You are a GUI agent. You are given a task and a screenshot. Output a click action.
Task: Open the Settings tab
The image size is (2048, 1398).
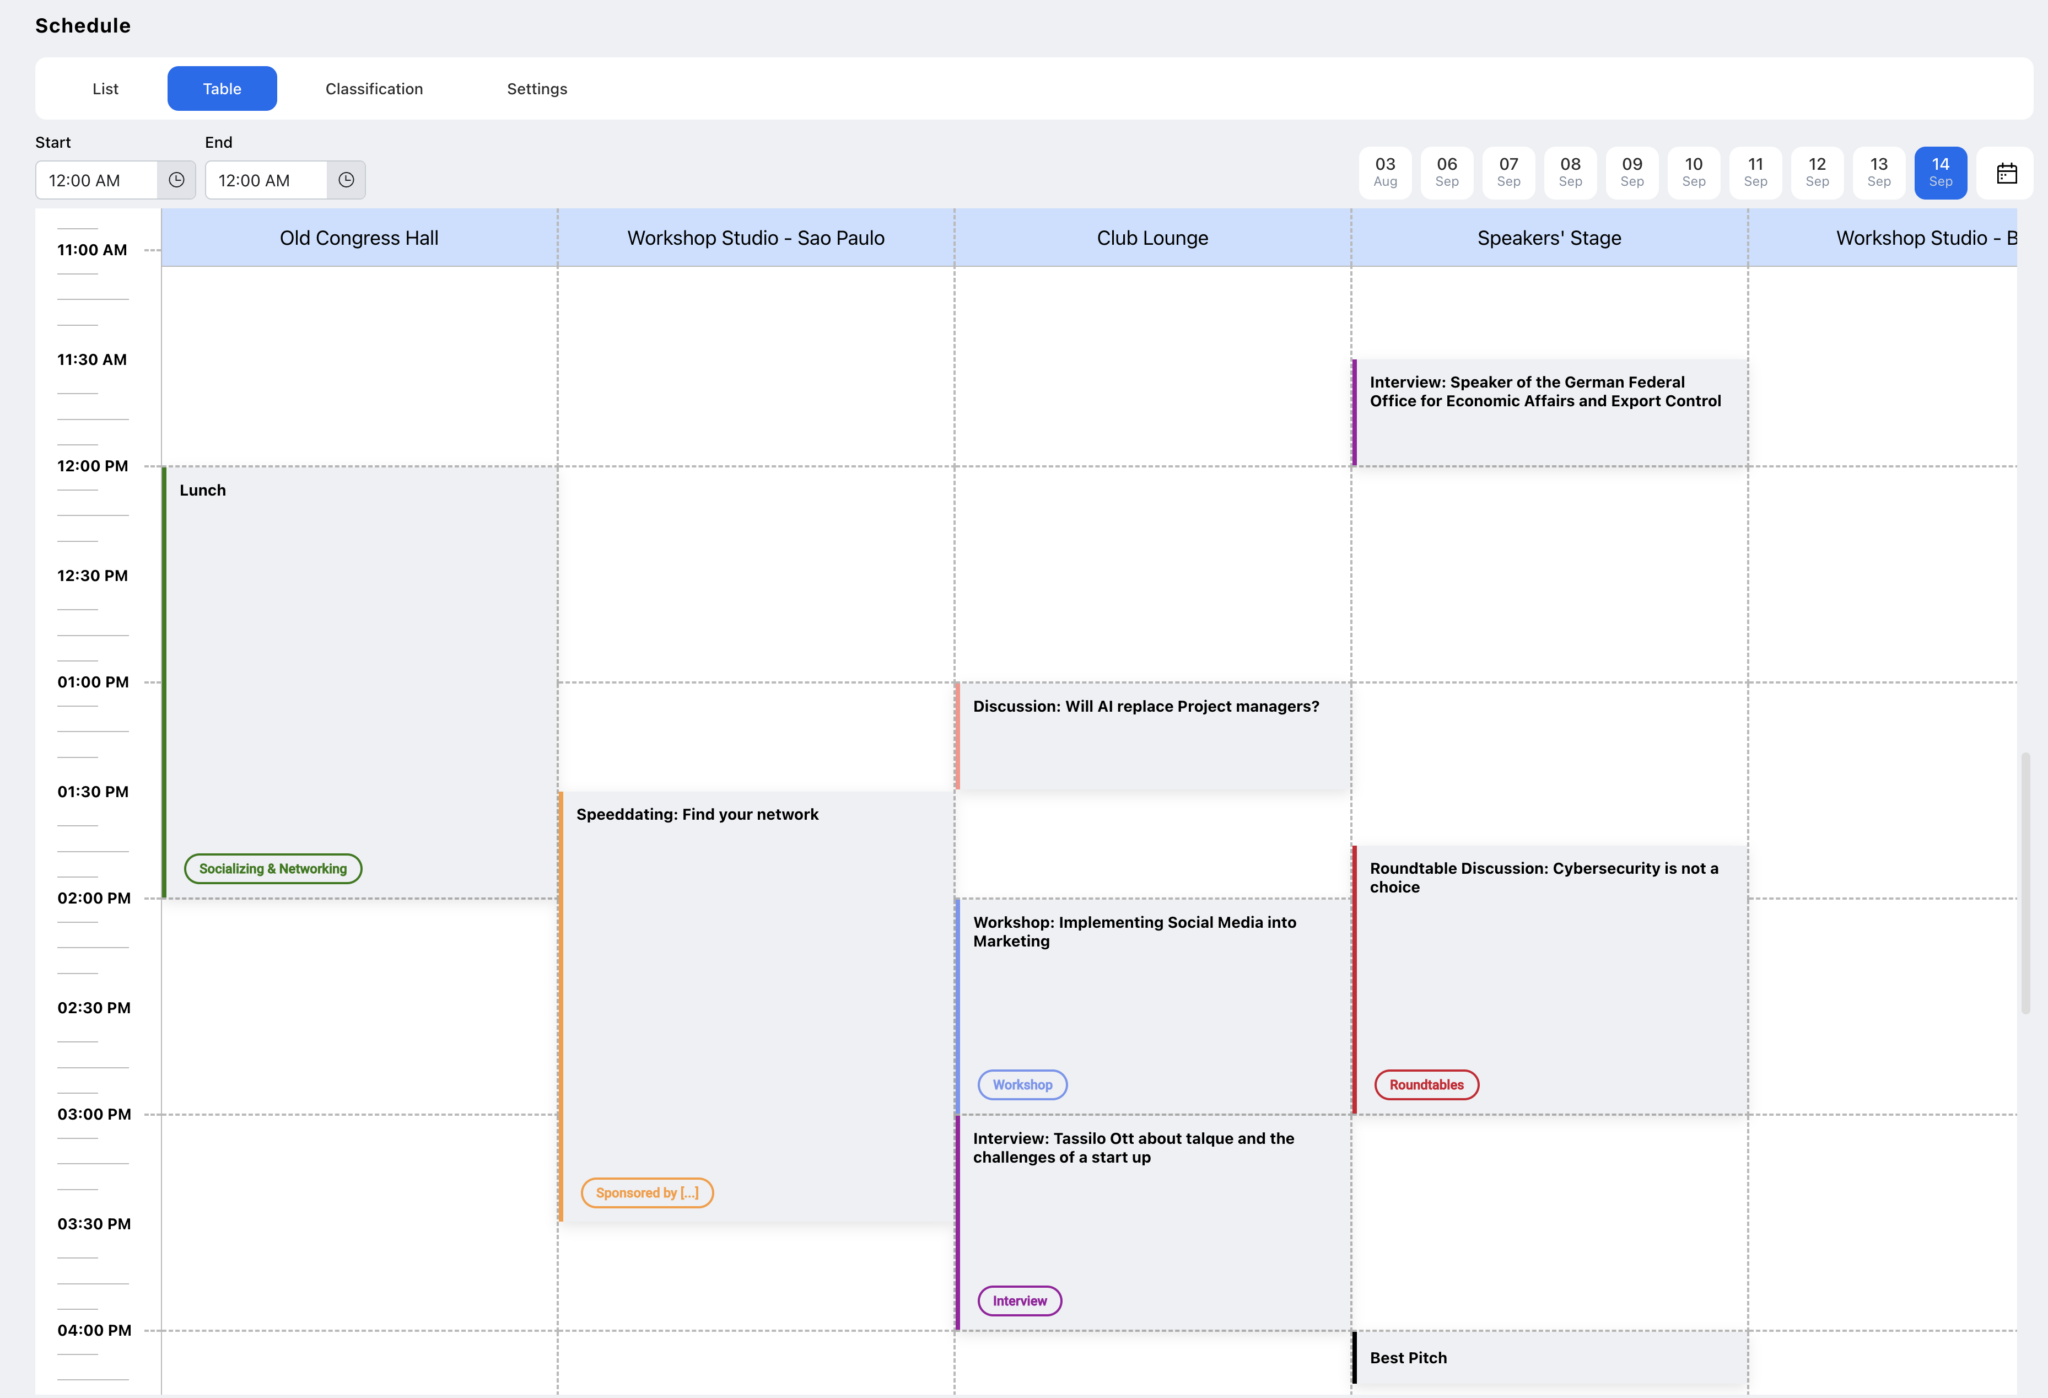(537, 88)
